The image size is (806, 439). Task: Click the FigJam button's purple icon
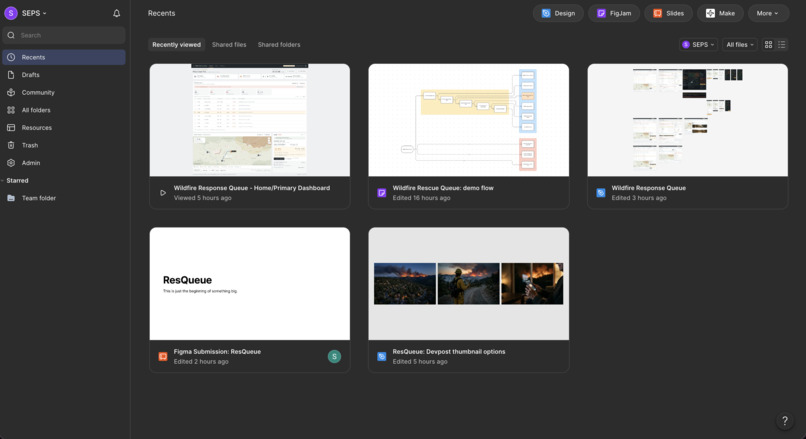601,13
